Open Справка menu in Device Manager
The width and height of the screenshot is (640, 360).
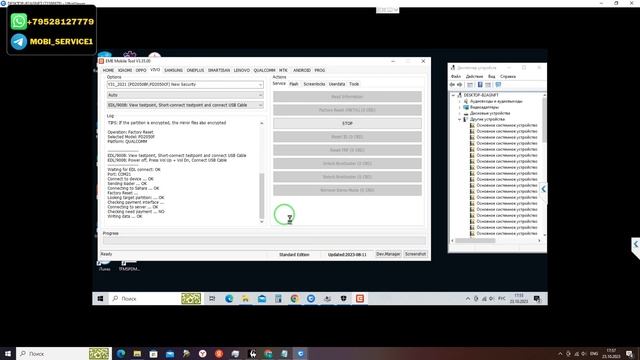coord(508,76)
